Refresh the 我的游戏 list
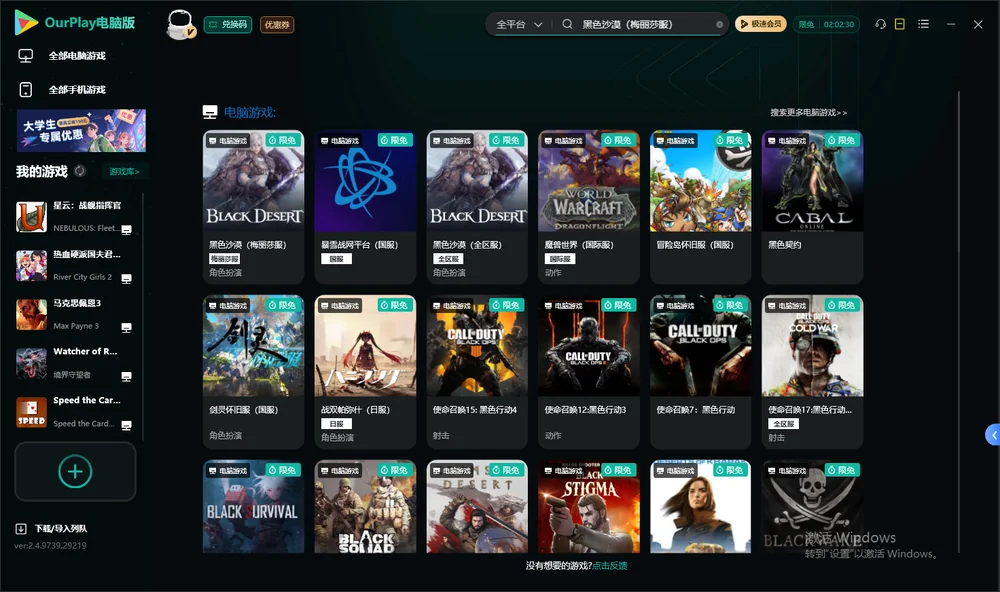1000x592 pixels. [80, 171]
